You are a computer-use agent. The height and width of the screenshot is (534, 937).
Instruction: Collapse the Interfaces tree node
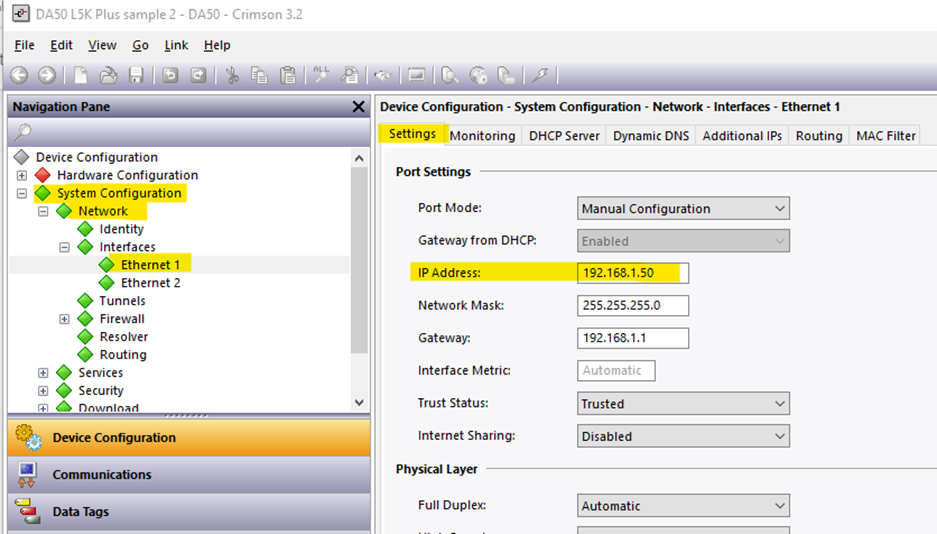(x=65, y=247)
